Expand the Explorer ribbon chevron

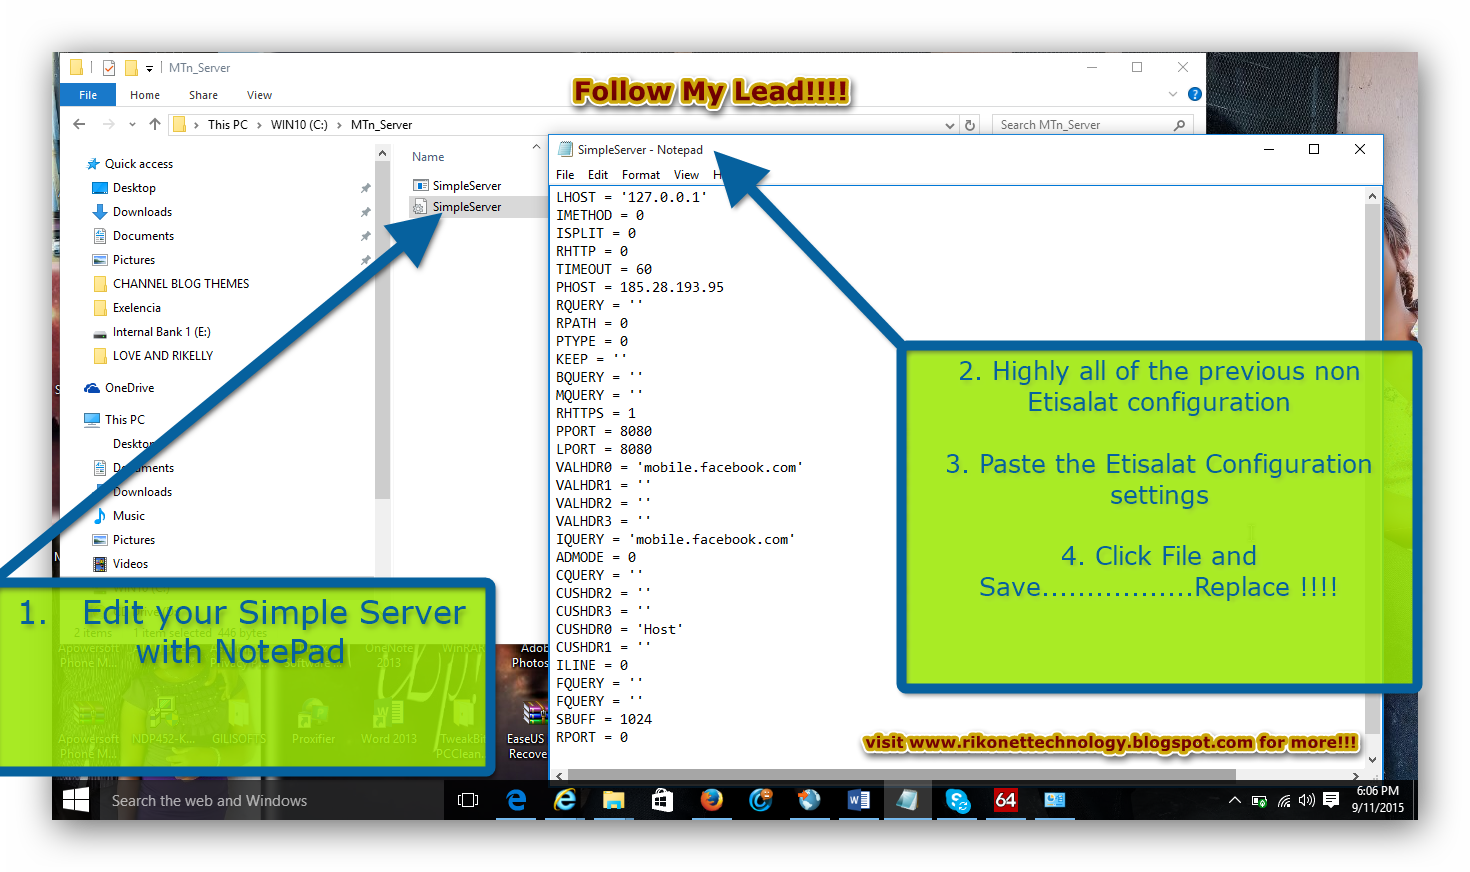tap(1173, 94)
